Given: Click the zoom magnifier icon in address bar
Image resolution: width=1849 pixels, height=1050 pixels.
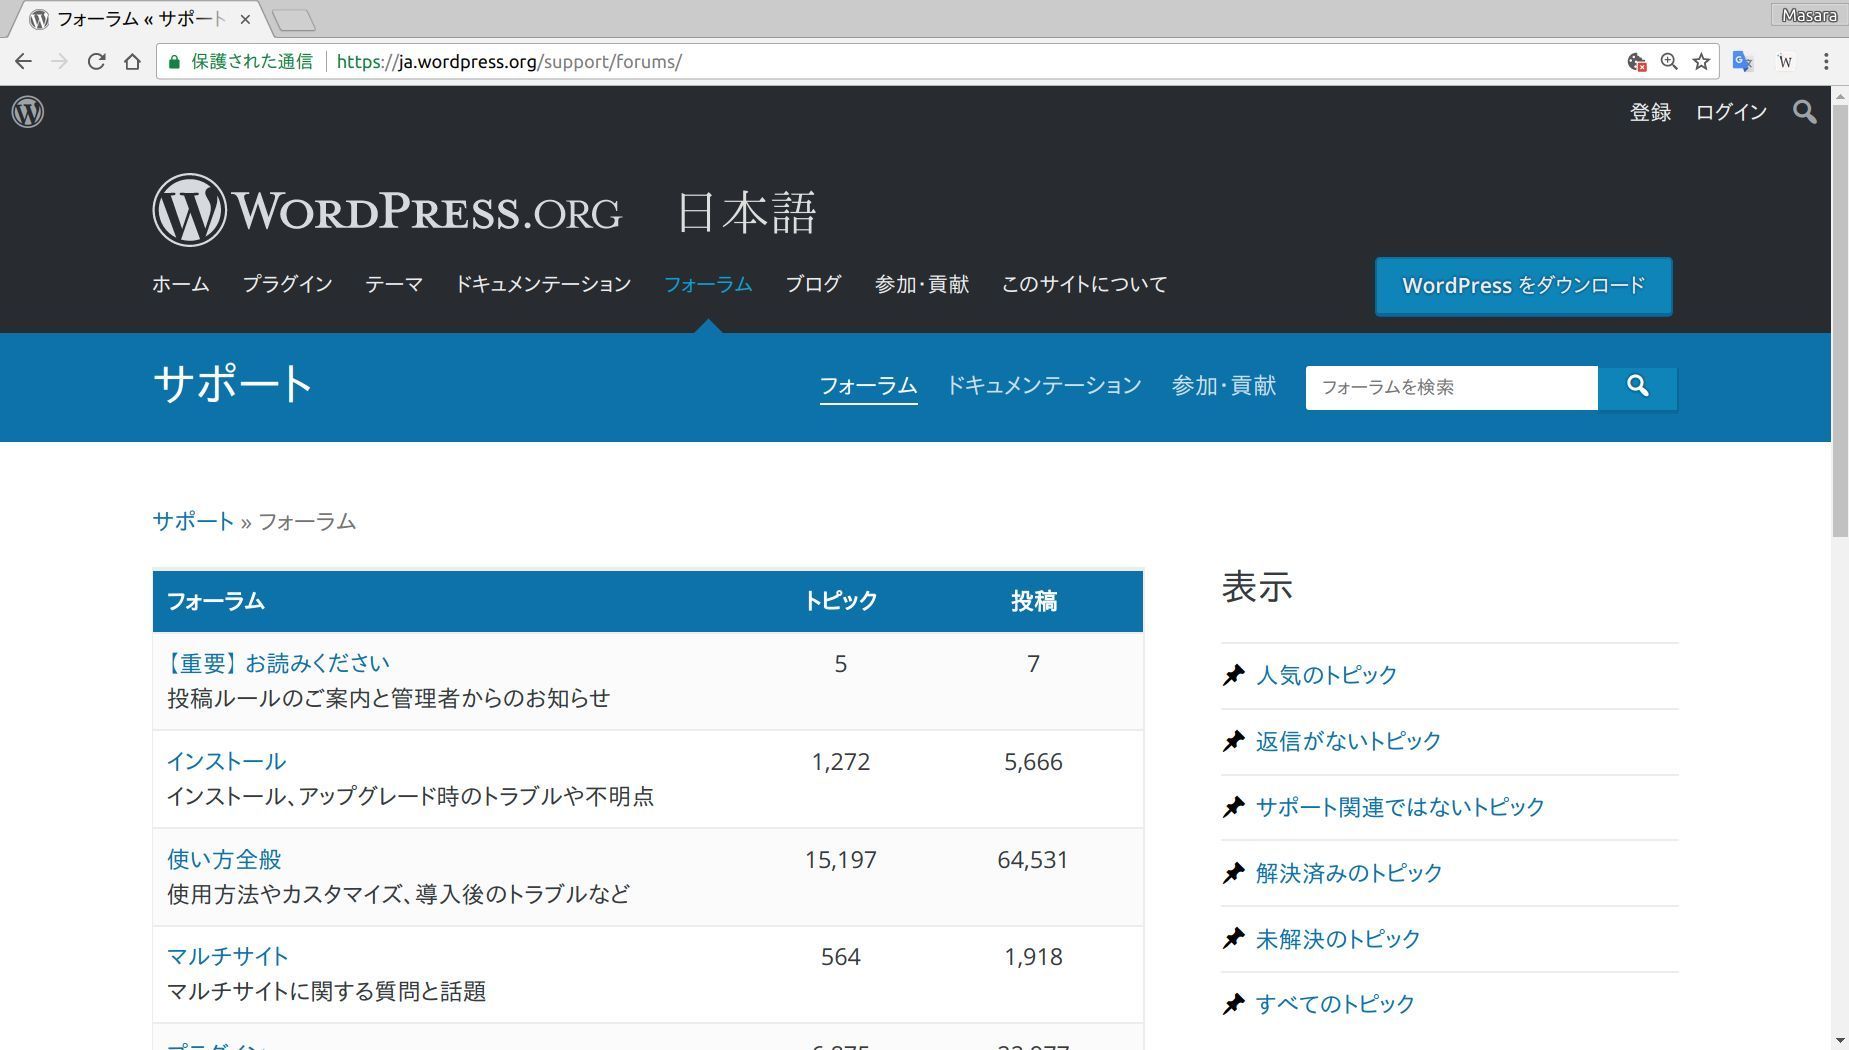Looking at the screenshot, I should (x=1669, y=62).
